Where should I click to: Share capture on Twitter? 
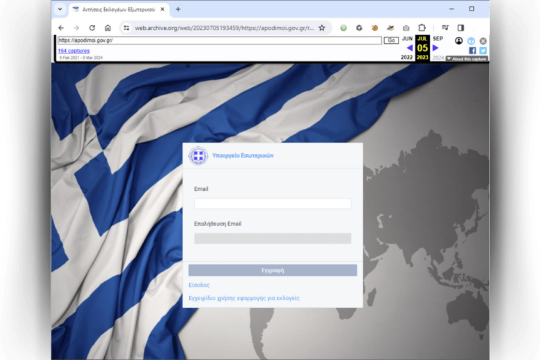(x=483, y=51)
